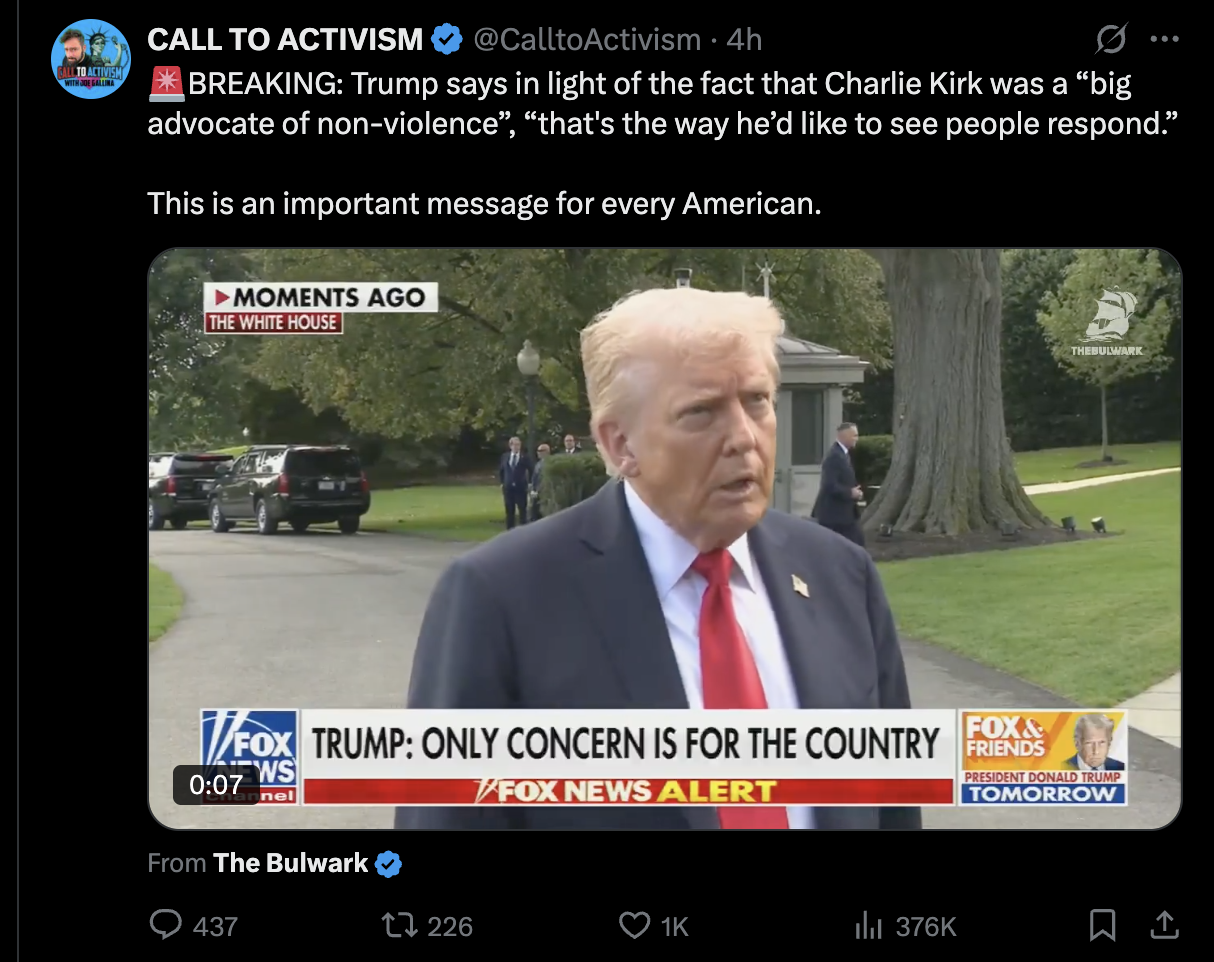This screenshot has width=1214, height=962.
Task: Open the three-dot more options menu
Action: coord(1165,40)
